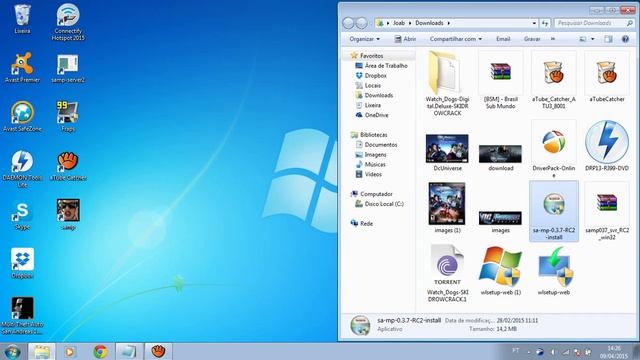Click Gravar in the Explorer toolbar
The image size is (640, 360).
coord(532,39)
